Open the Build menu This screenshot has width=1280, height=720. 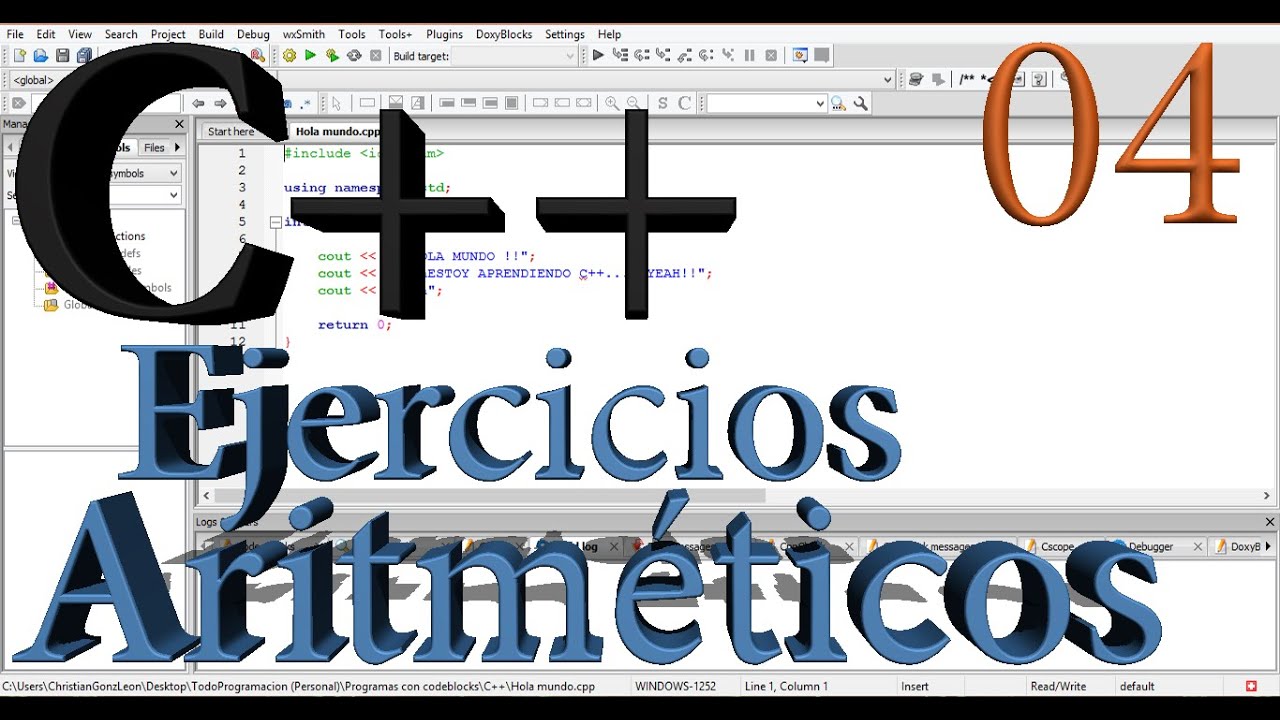coord(211,34)
